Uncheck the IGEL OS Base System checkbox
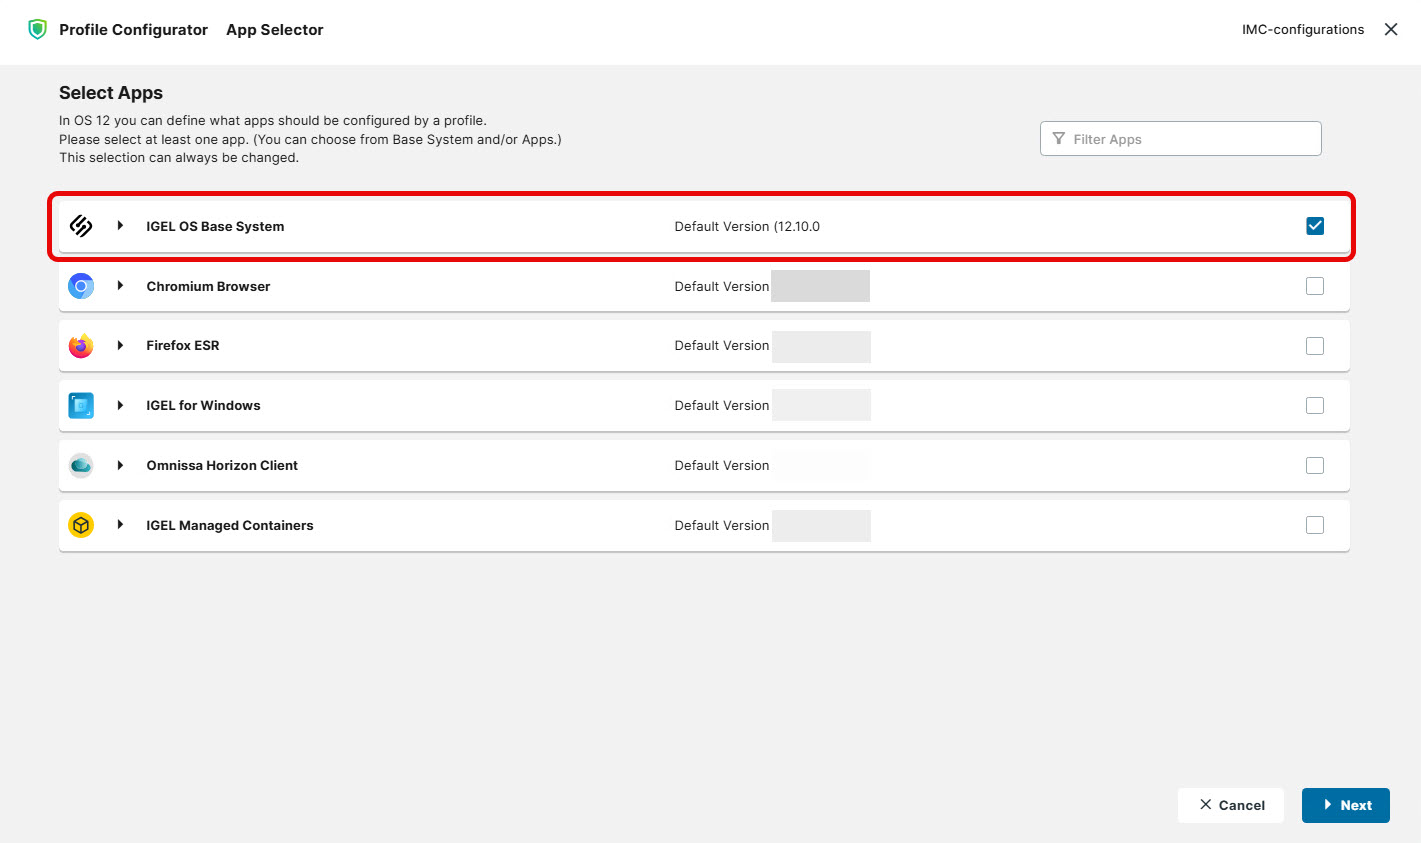Viewport: 1421px width, 843px height. pos(1315,226)
